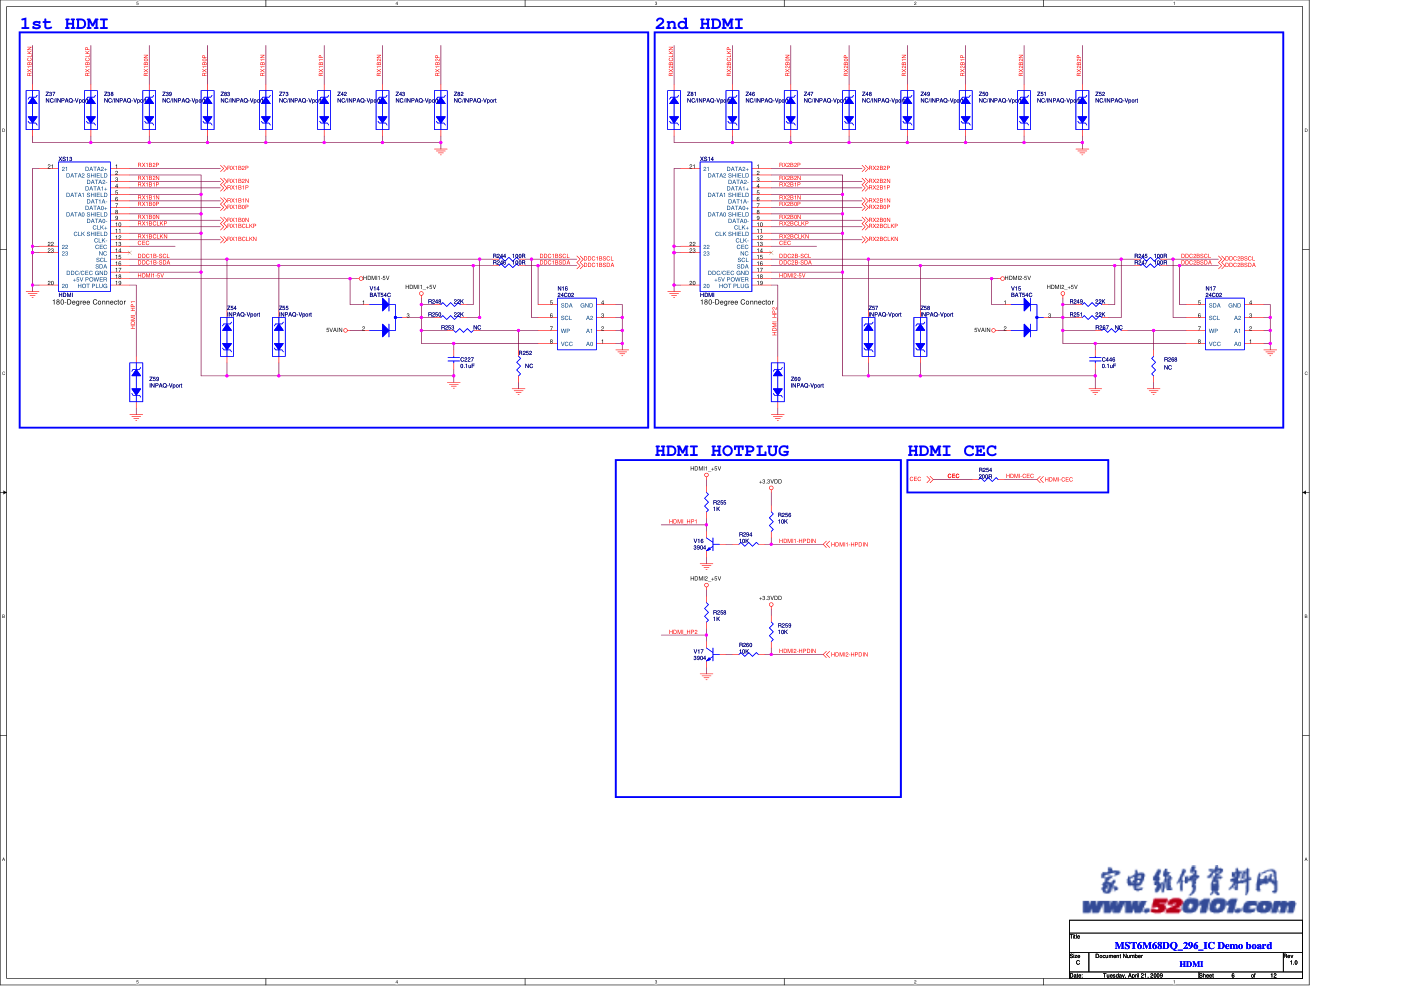
Task: Click the R268 NC resistor symbol
Action: point(1154,365)
